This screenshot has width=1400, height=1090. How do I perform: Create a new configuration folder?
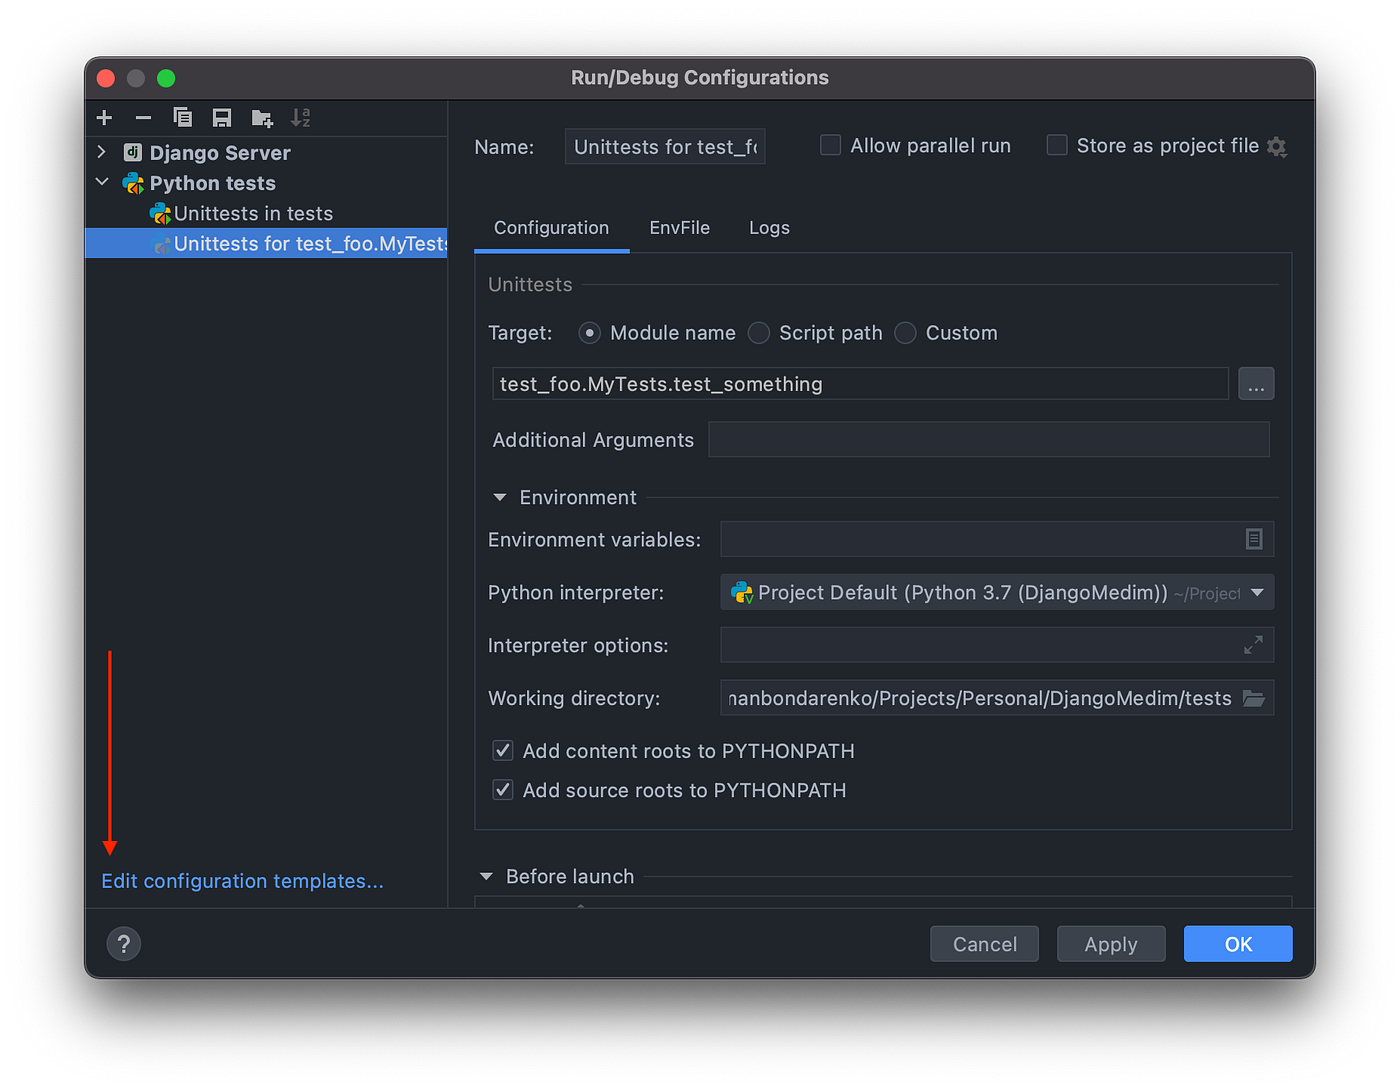pos(261,117)
